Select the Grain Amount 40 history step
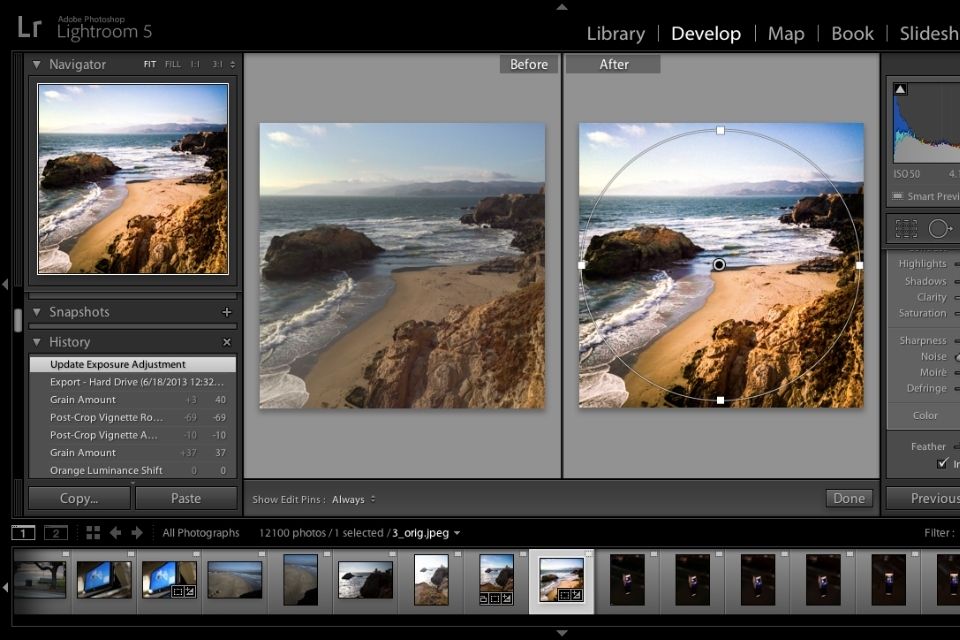Viewport: 960px width, 640px height. click(x=132, y=399)
